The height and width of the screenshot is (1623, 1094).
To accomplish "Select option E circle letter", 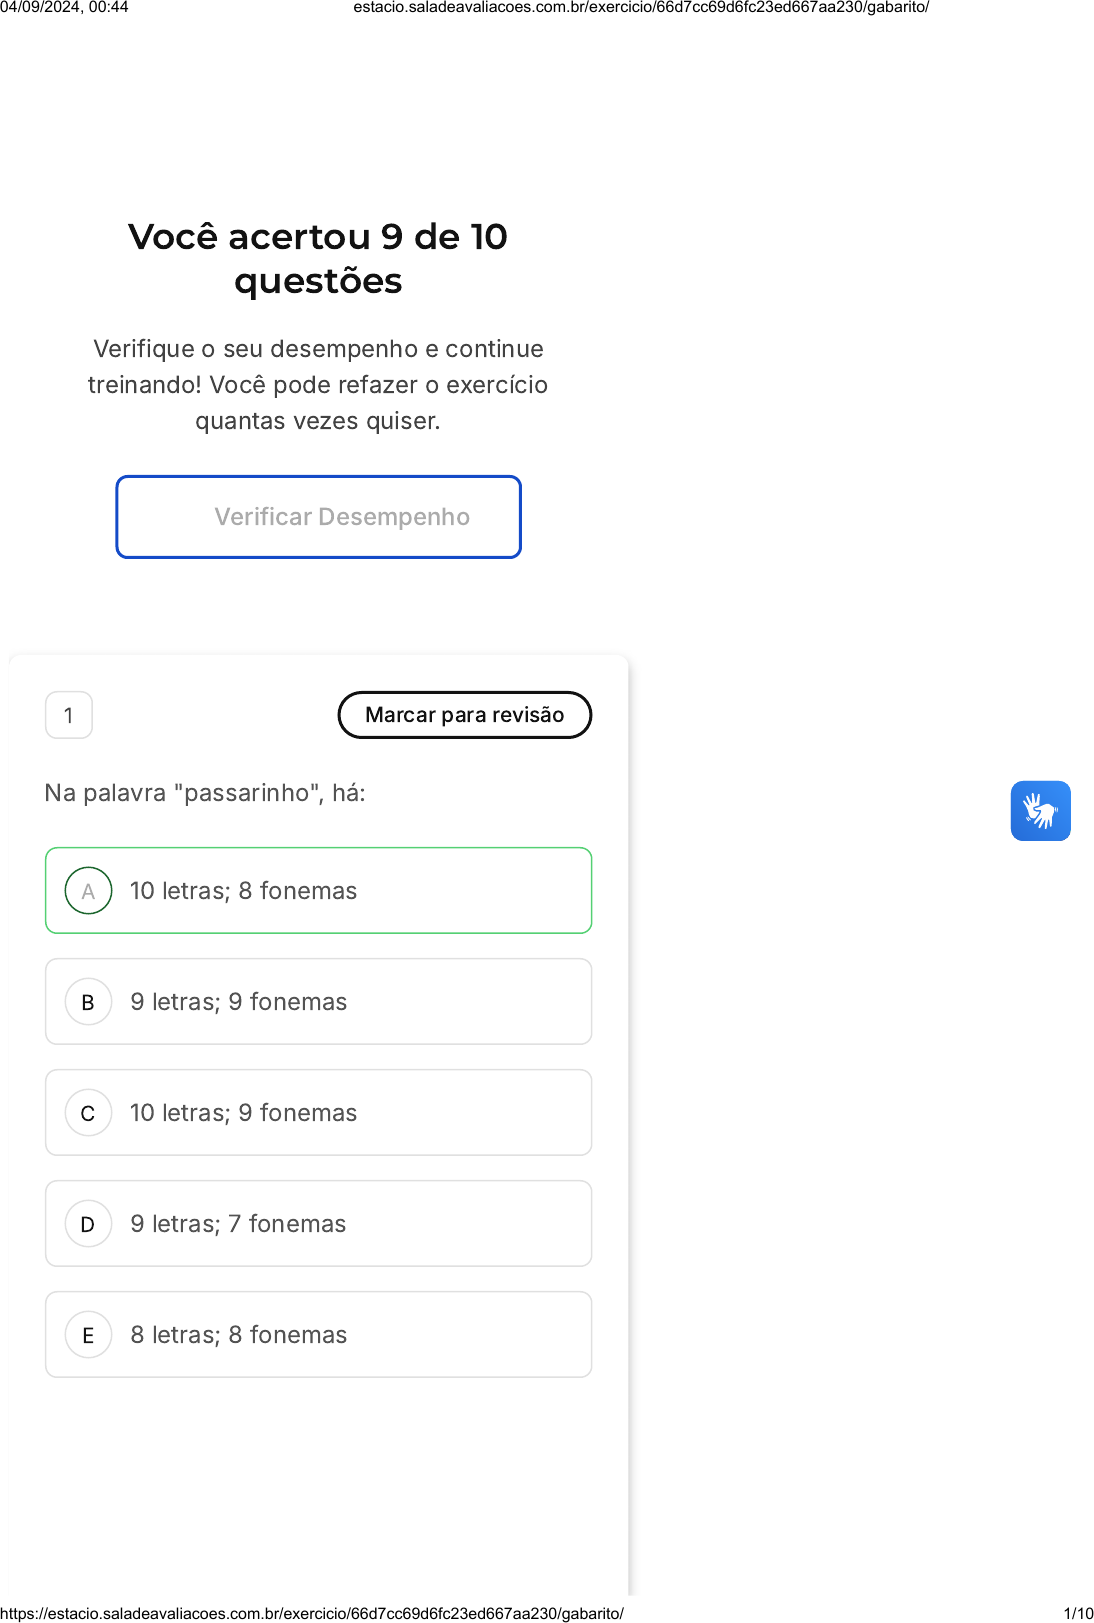I will (x=88, y=1335).
